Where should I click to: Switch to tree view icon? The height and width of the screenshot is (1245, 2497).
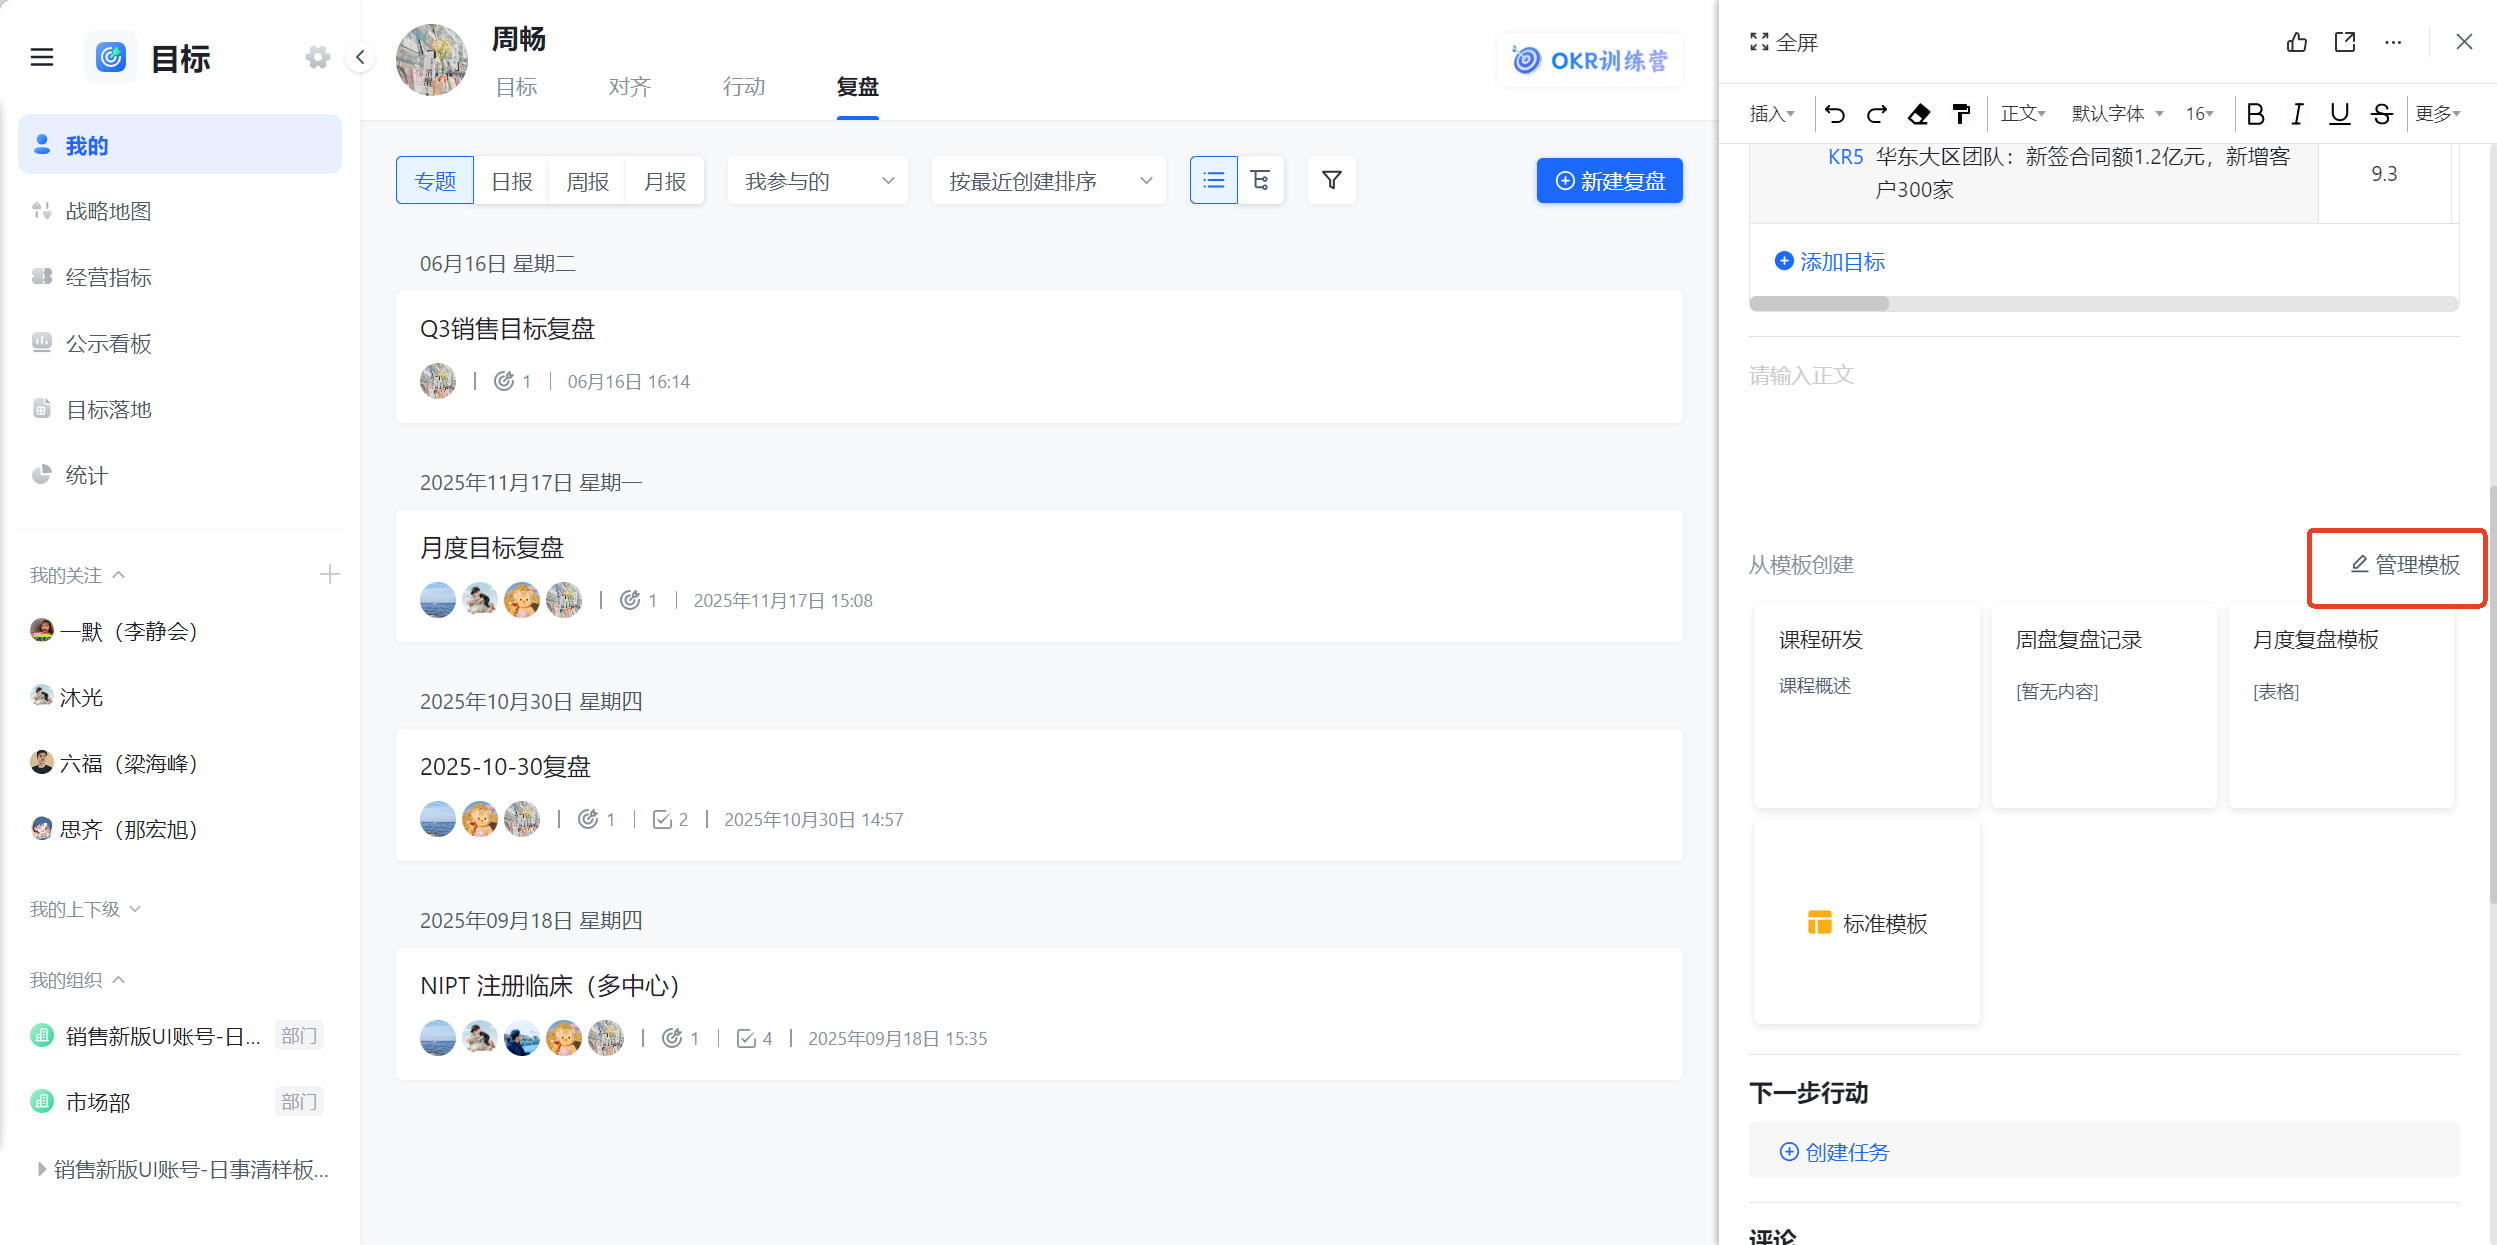(x=1260, y=180)
